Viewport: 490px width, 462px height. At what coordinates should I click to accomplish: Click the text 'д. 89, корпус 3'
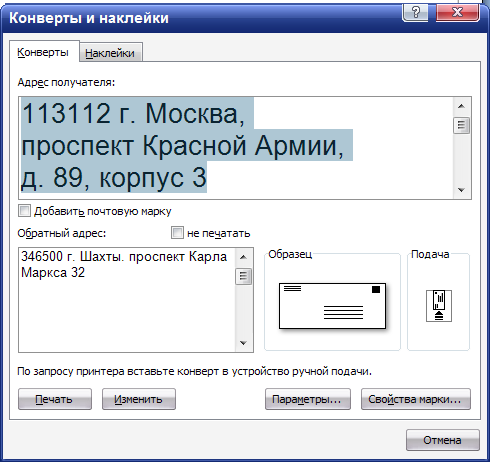[x=114, y=177]
